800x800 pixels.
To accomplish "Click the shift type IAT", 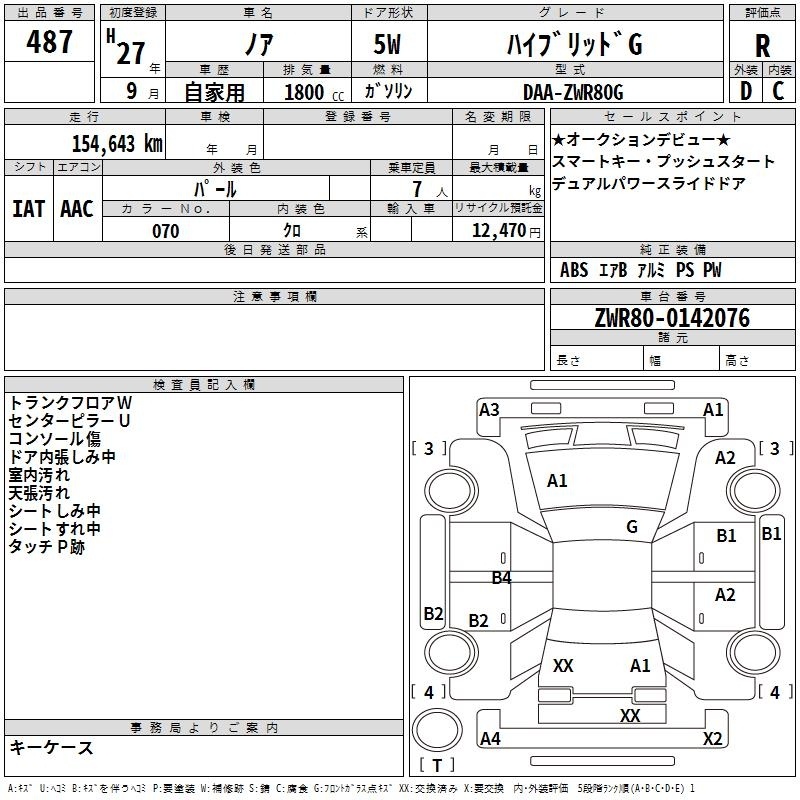I will pos(29,209).
